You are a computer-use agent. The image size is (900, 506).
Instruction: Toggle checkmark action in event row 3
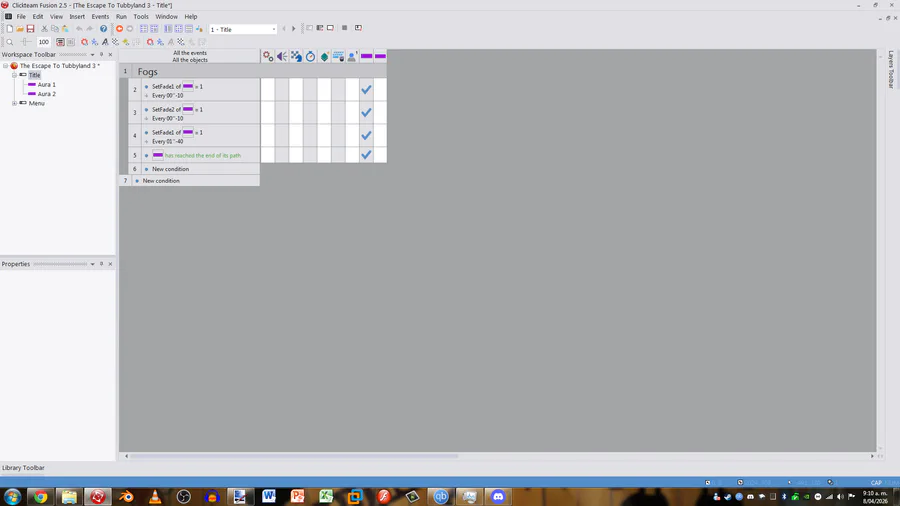pyautogui.click(x=366, y=112)
